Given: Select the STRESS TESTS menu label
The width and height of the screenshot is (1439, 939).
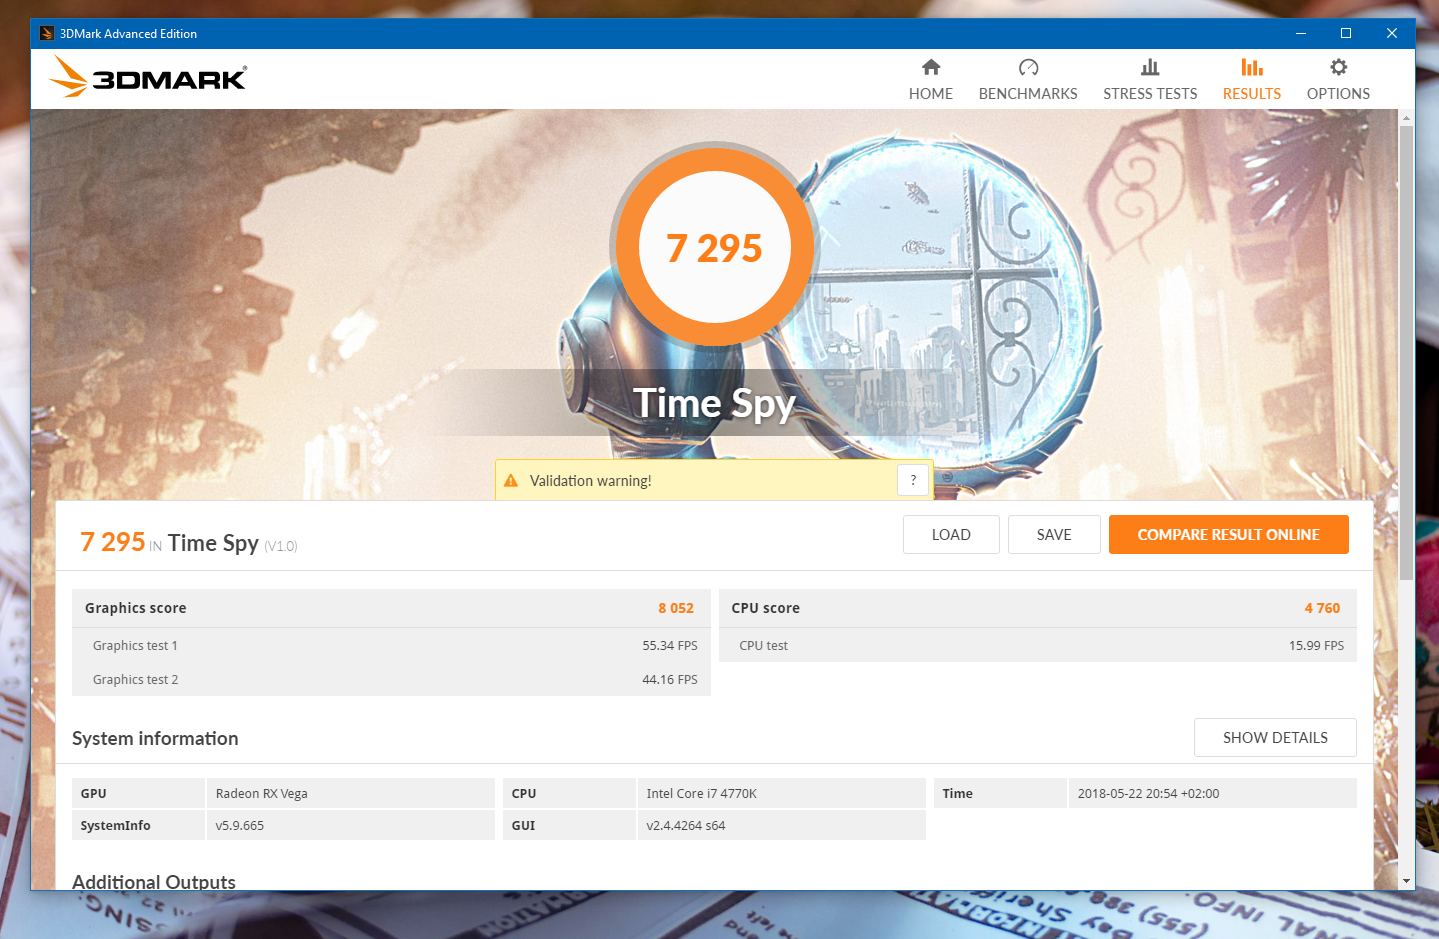Looking at the screenshot, I should click(1150, 94).
